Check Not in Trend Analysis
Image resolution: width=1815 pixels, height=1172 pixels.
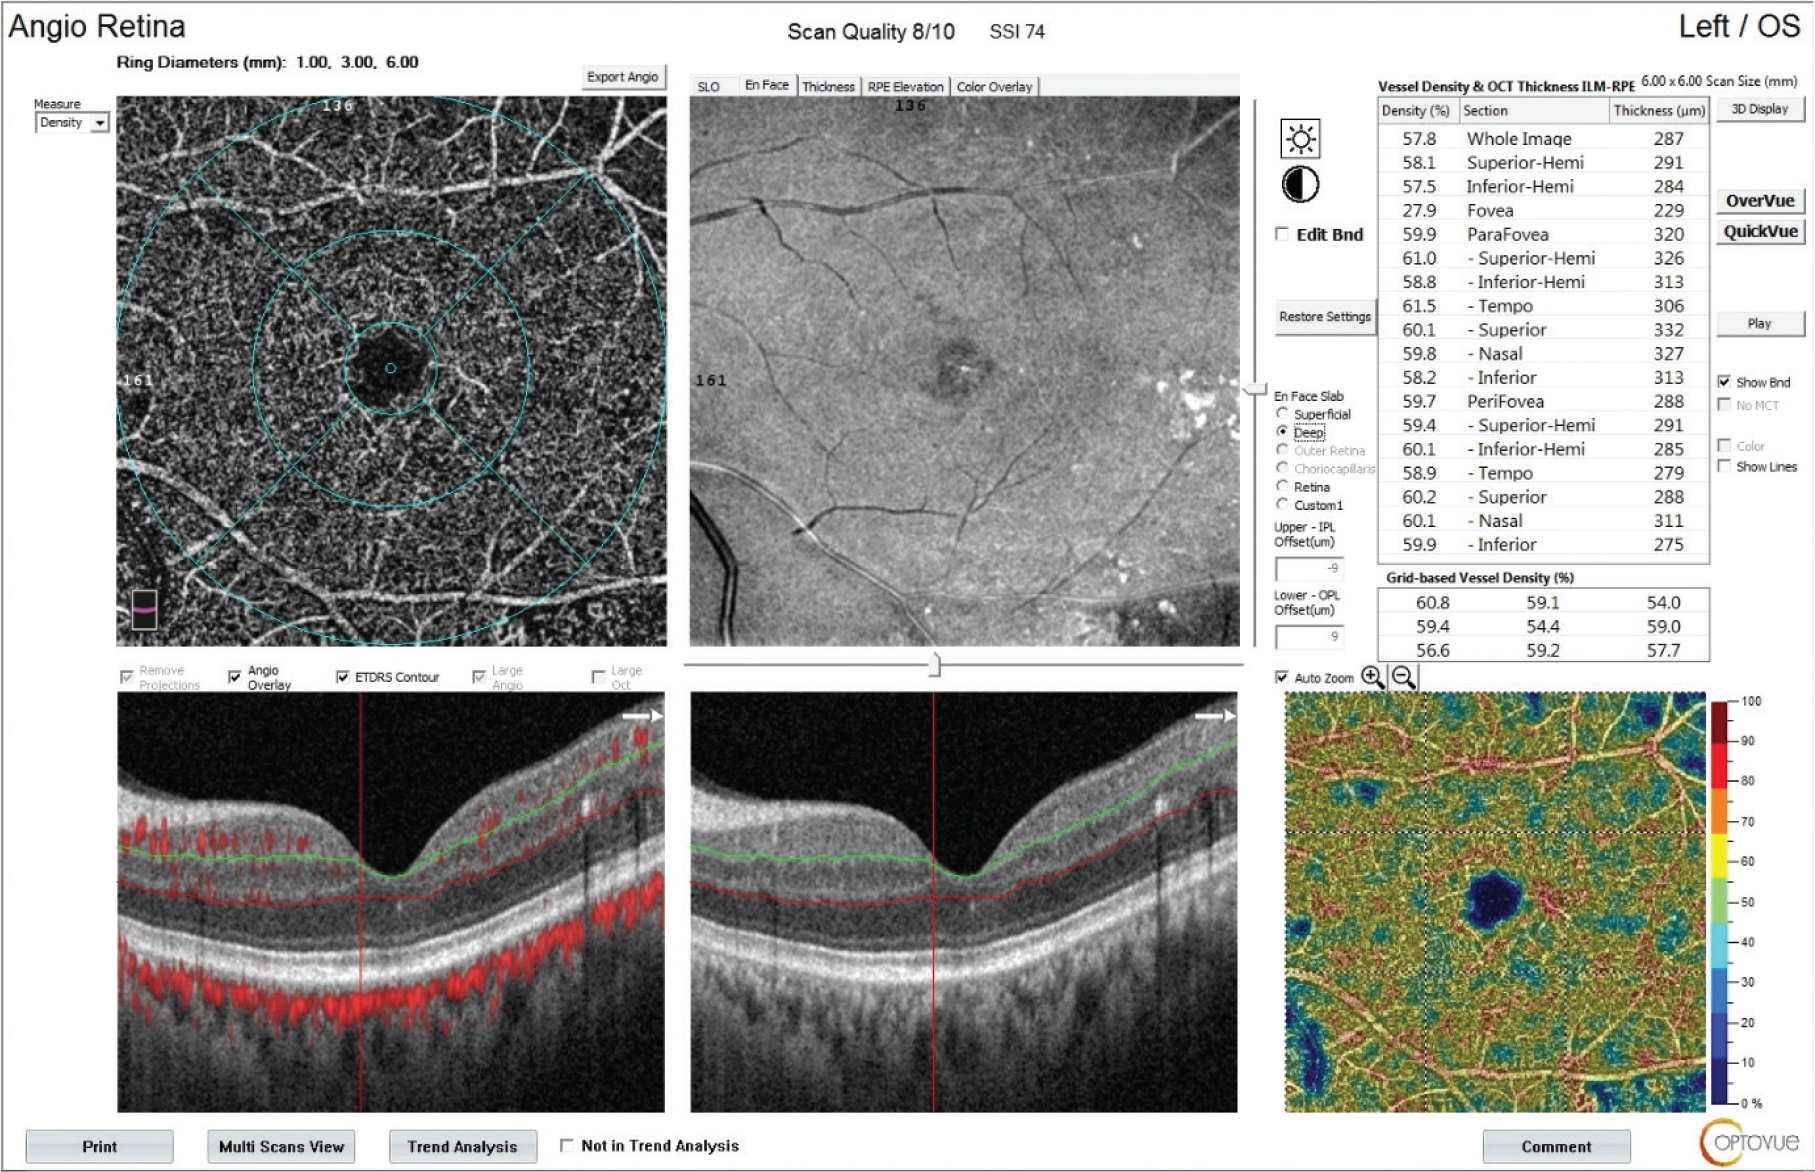click(567, 1145)
